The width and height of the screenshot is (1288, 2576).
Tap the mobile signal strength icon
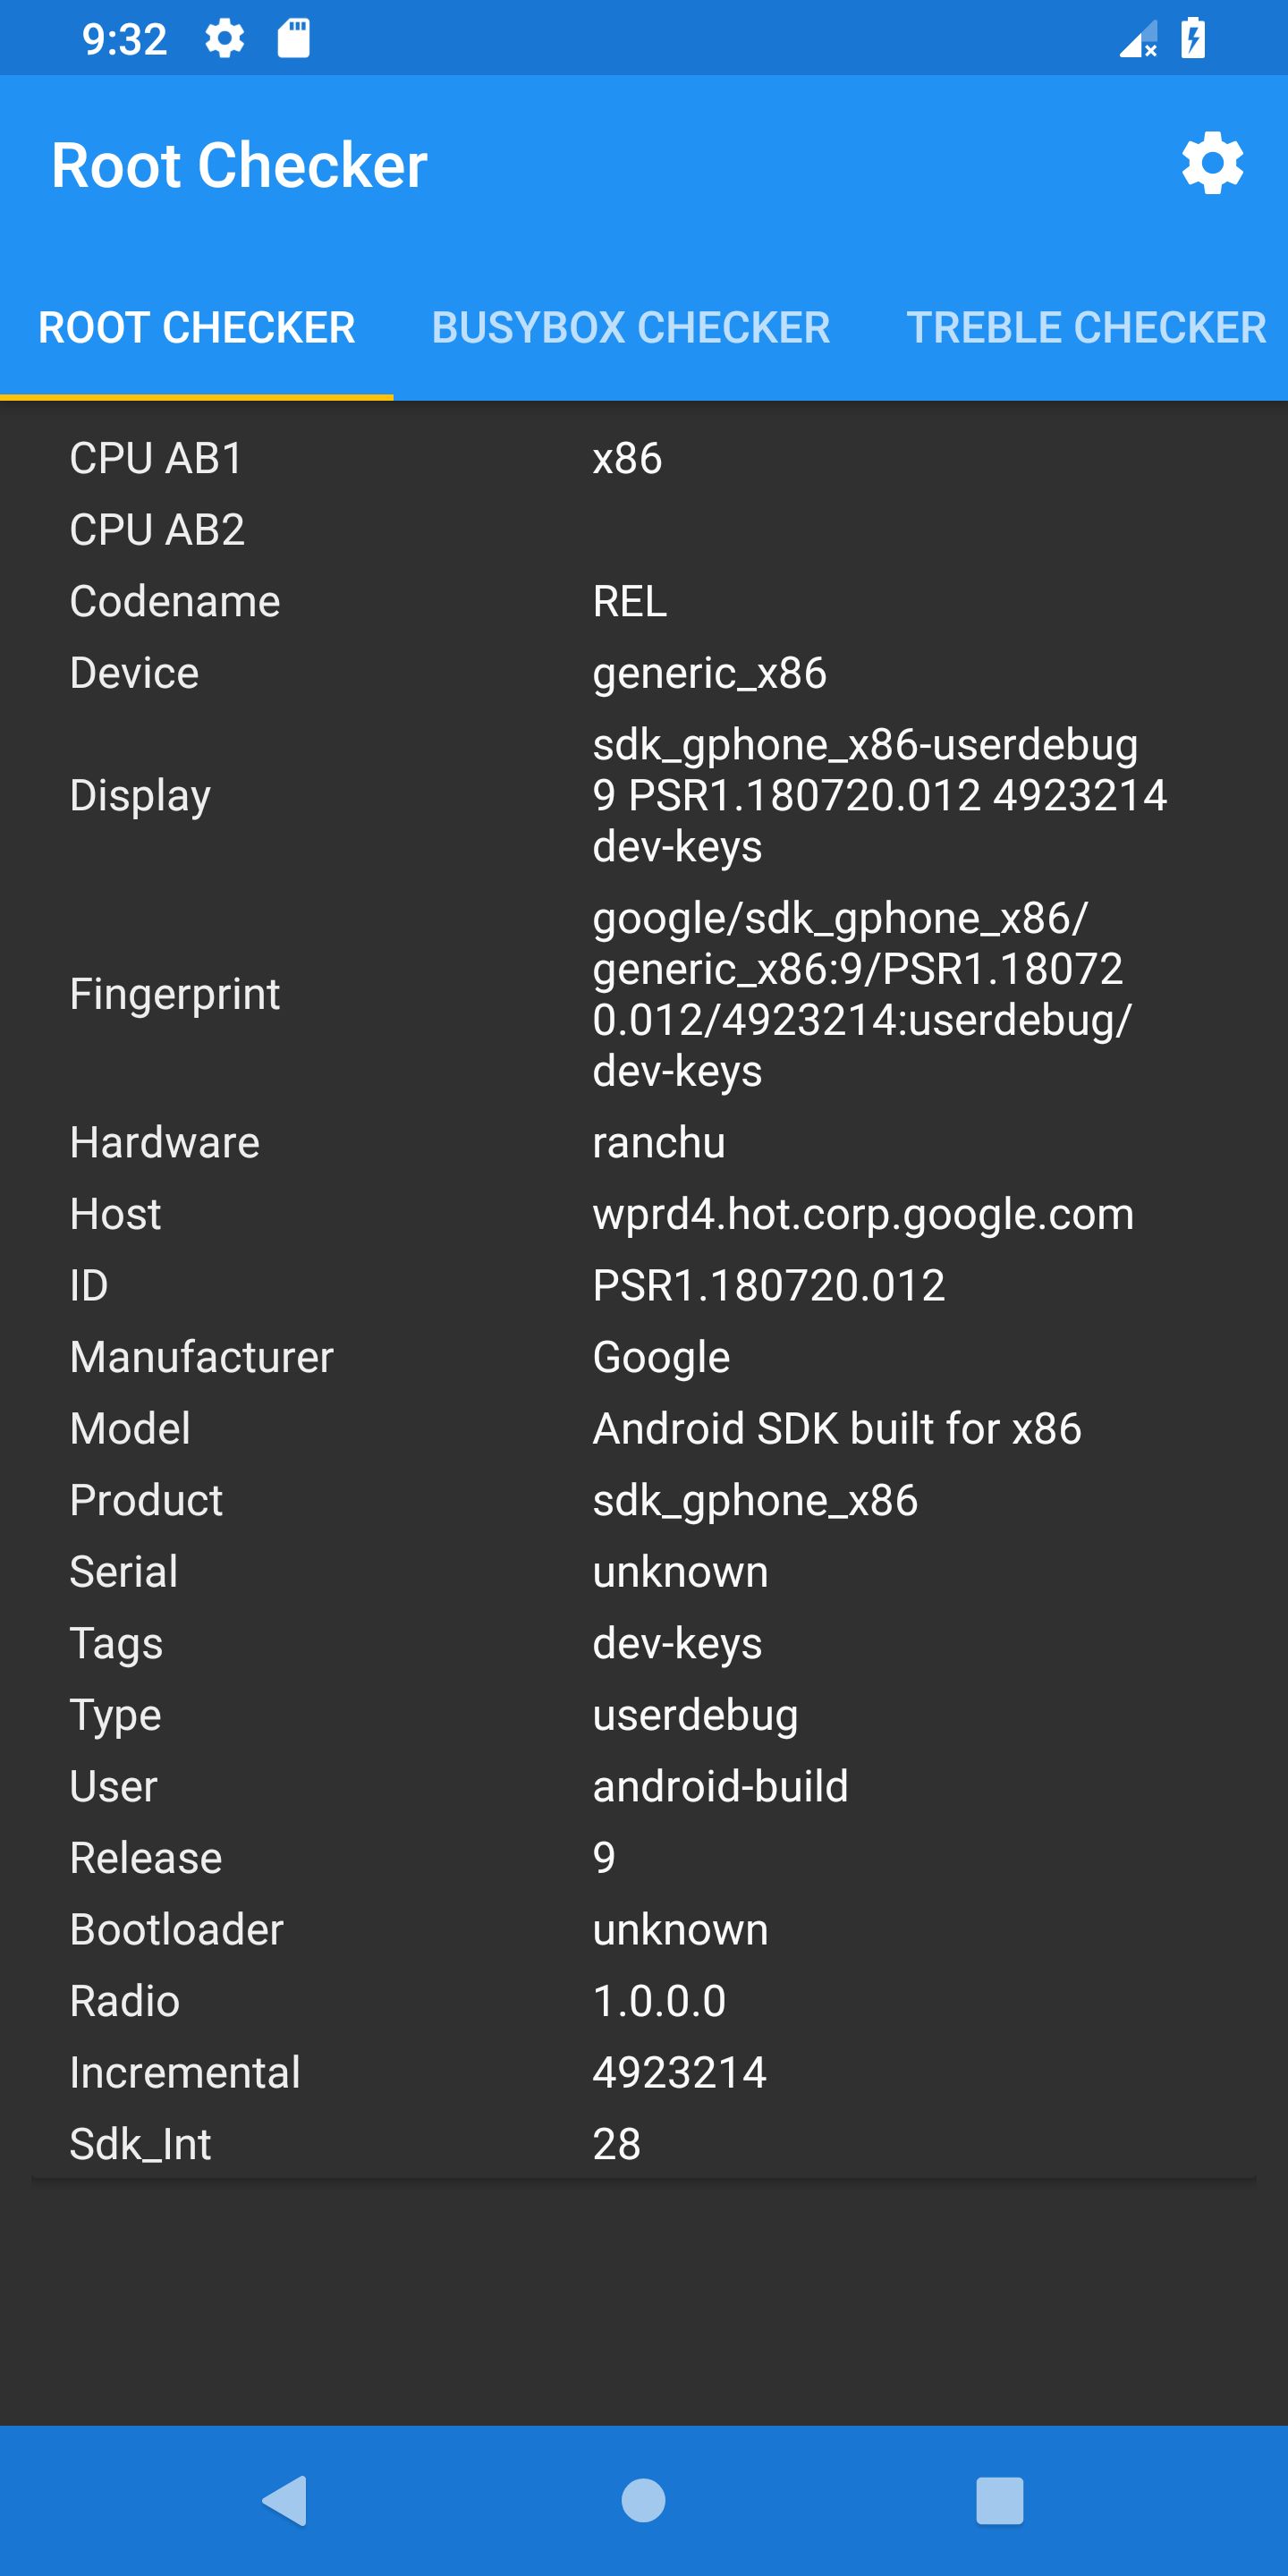(1138, 40)
